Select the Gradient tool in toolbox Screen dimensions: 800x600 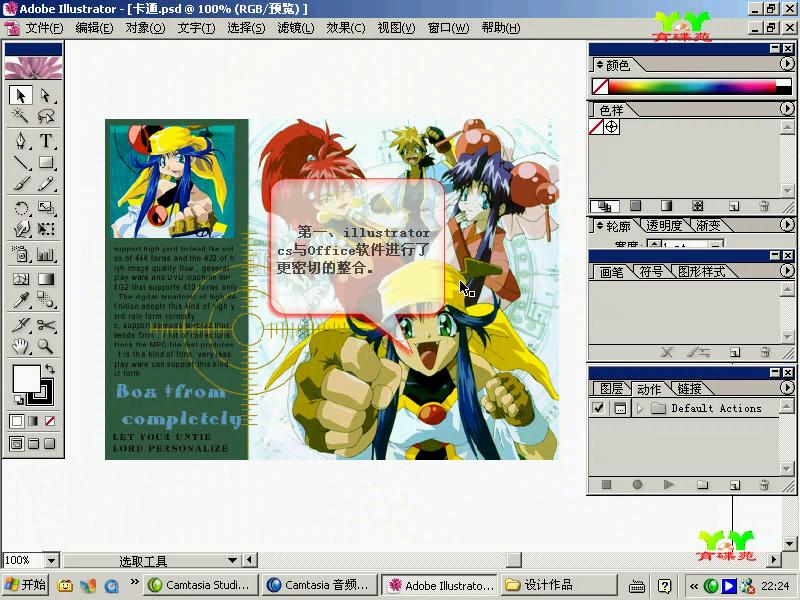pos(46,279)
